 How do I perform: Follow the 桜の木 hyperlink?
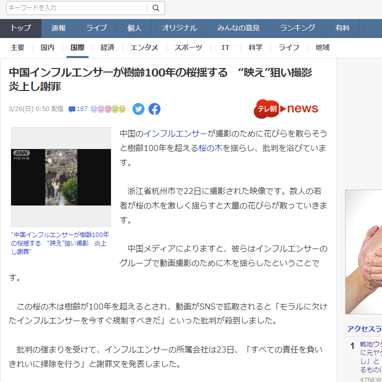(210, 148)
